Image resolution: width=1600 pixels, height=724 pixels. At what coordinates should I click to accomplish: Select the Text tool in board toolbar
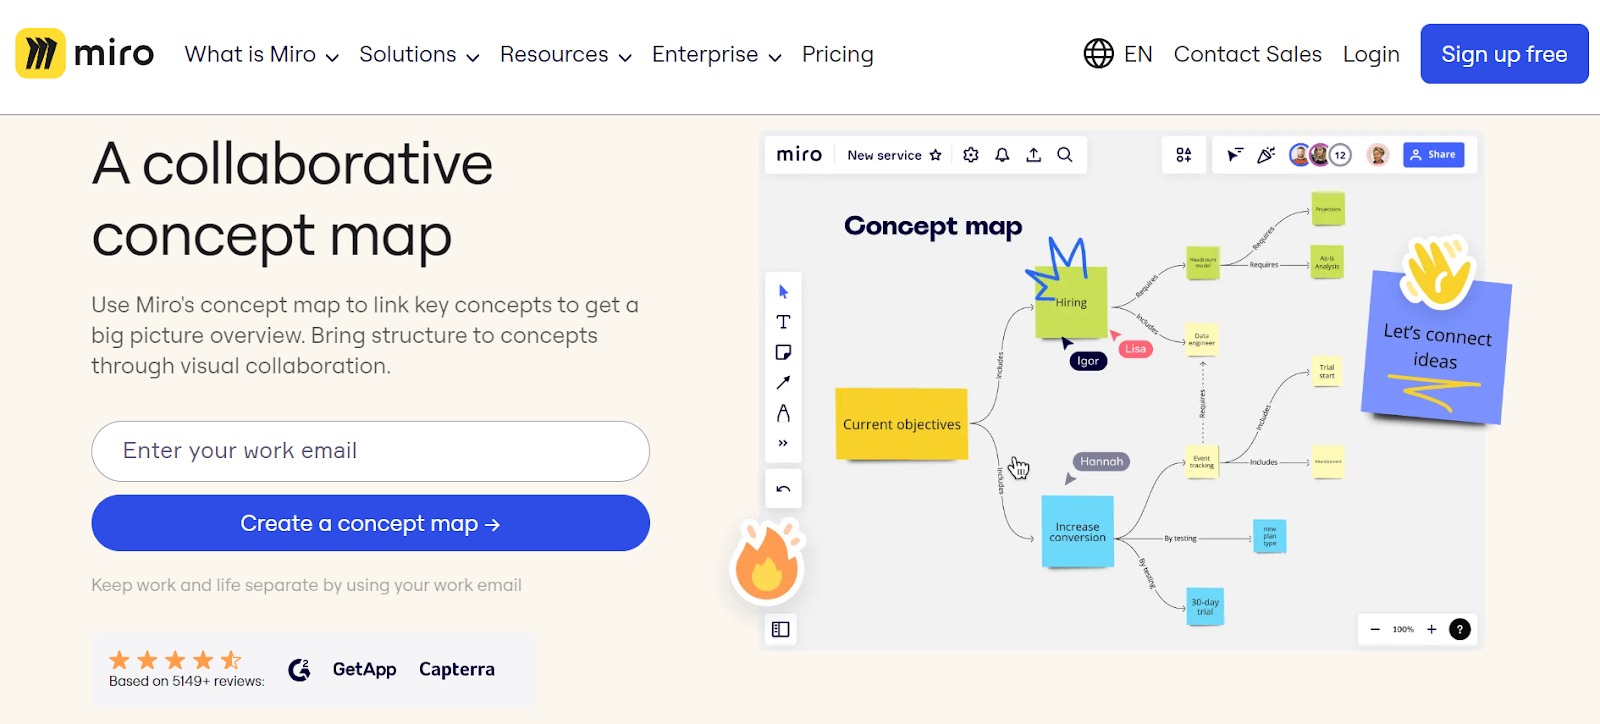[x=783, y=322]
